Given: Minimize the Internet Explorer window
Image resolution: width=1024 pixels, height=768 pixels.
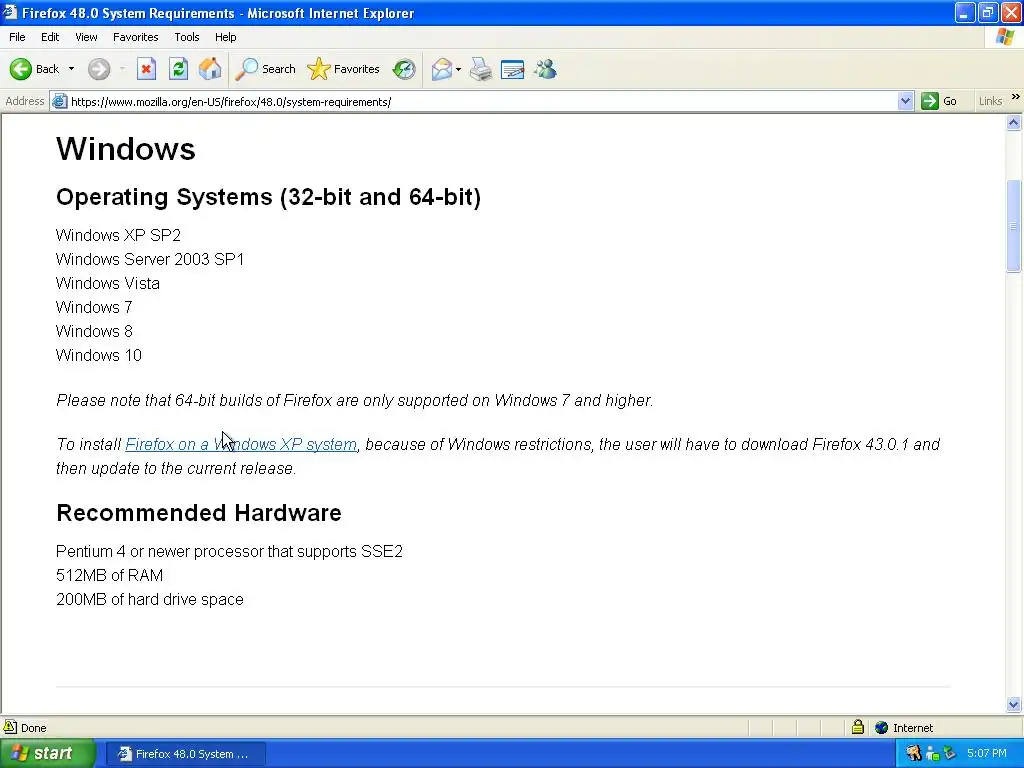Looking at the screenshot, I should (965, 12).
